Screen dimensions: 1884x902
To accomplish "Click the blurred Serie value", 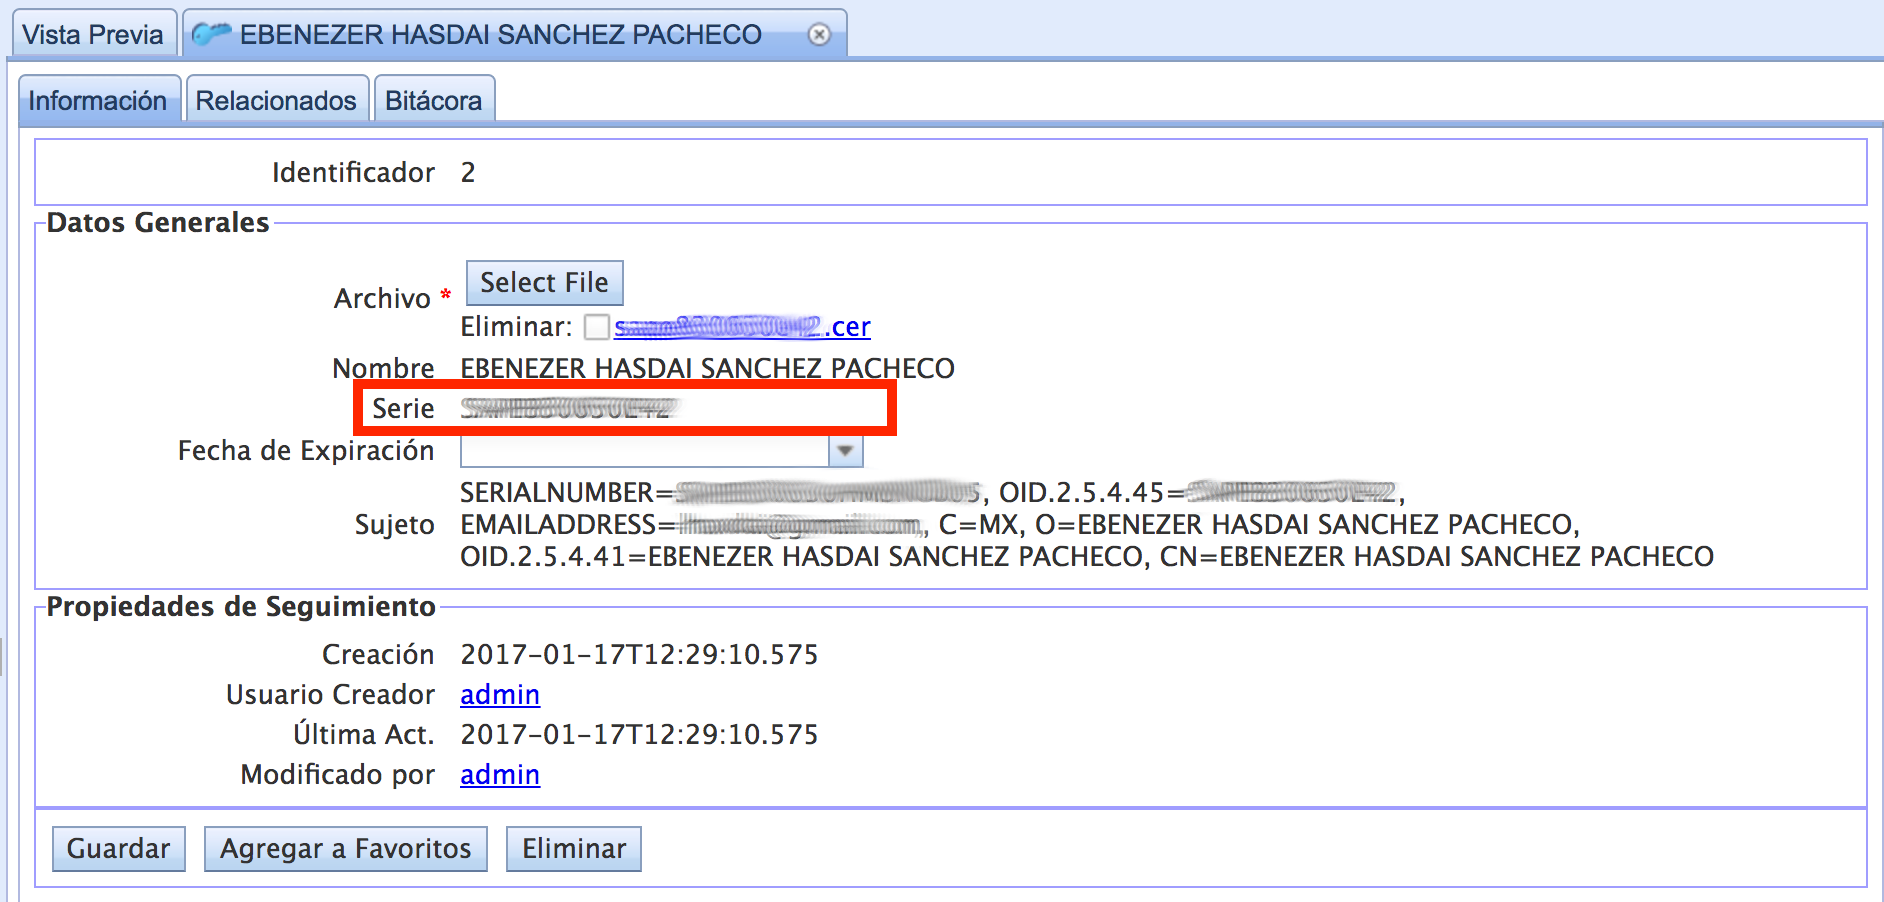I will 570,408.
